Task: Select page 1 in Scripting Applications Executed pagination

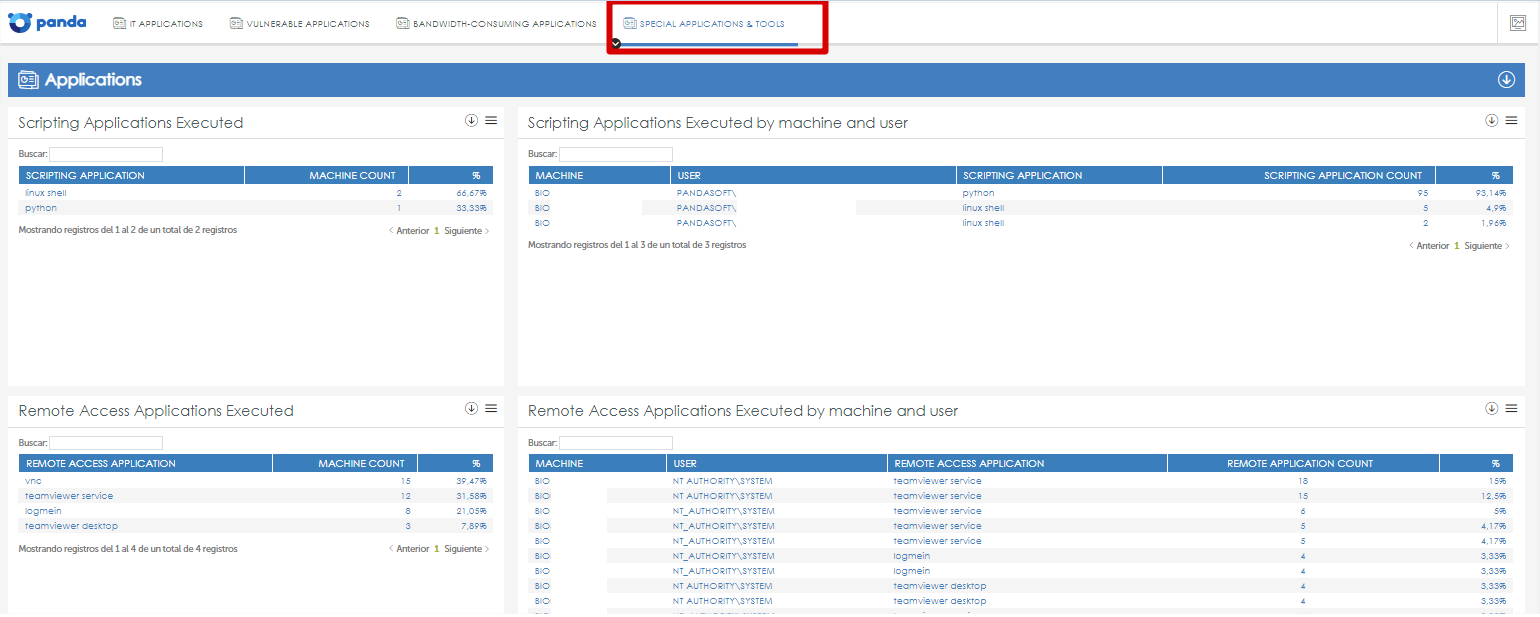Action: pos(436,231)
